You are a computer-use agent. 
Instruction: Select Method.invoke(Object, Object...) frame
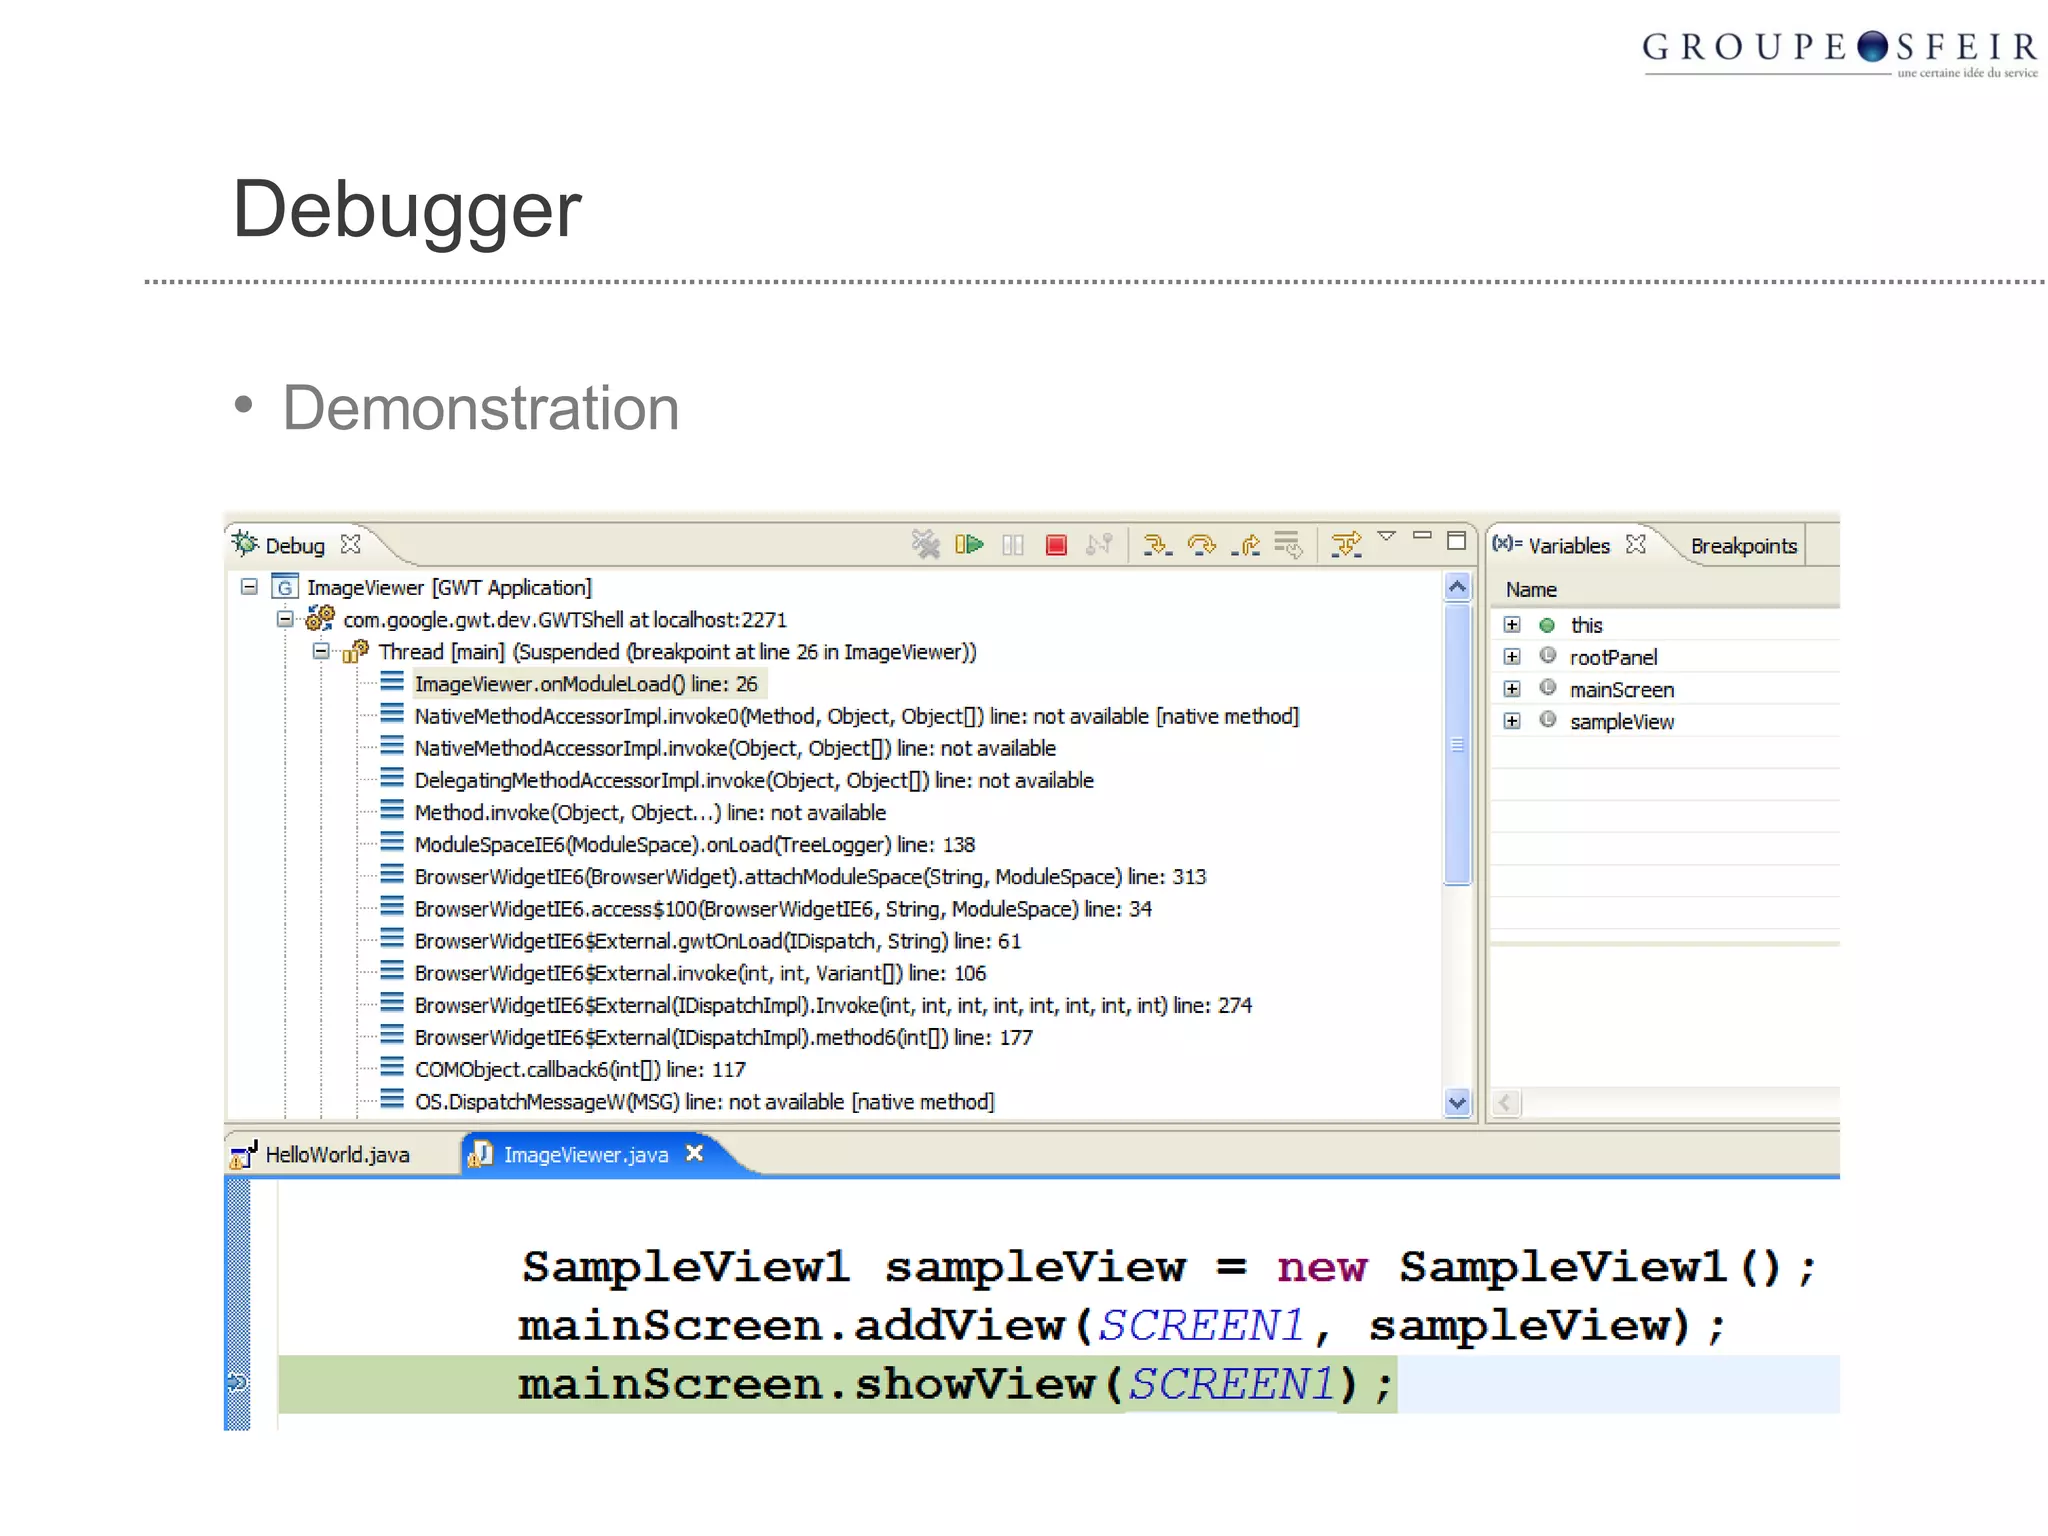click(650, 812)
